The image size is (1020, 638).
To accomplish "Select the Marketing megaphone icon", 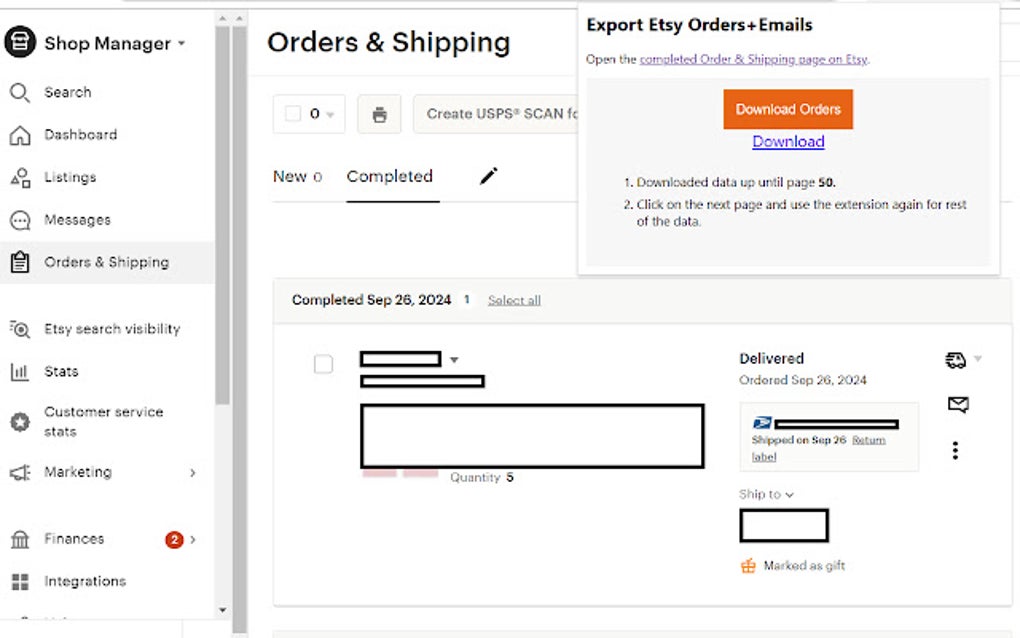I will coord(22,472).
